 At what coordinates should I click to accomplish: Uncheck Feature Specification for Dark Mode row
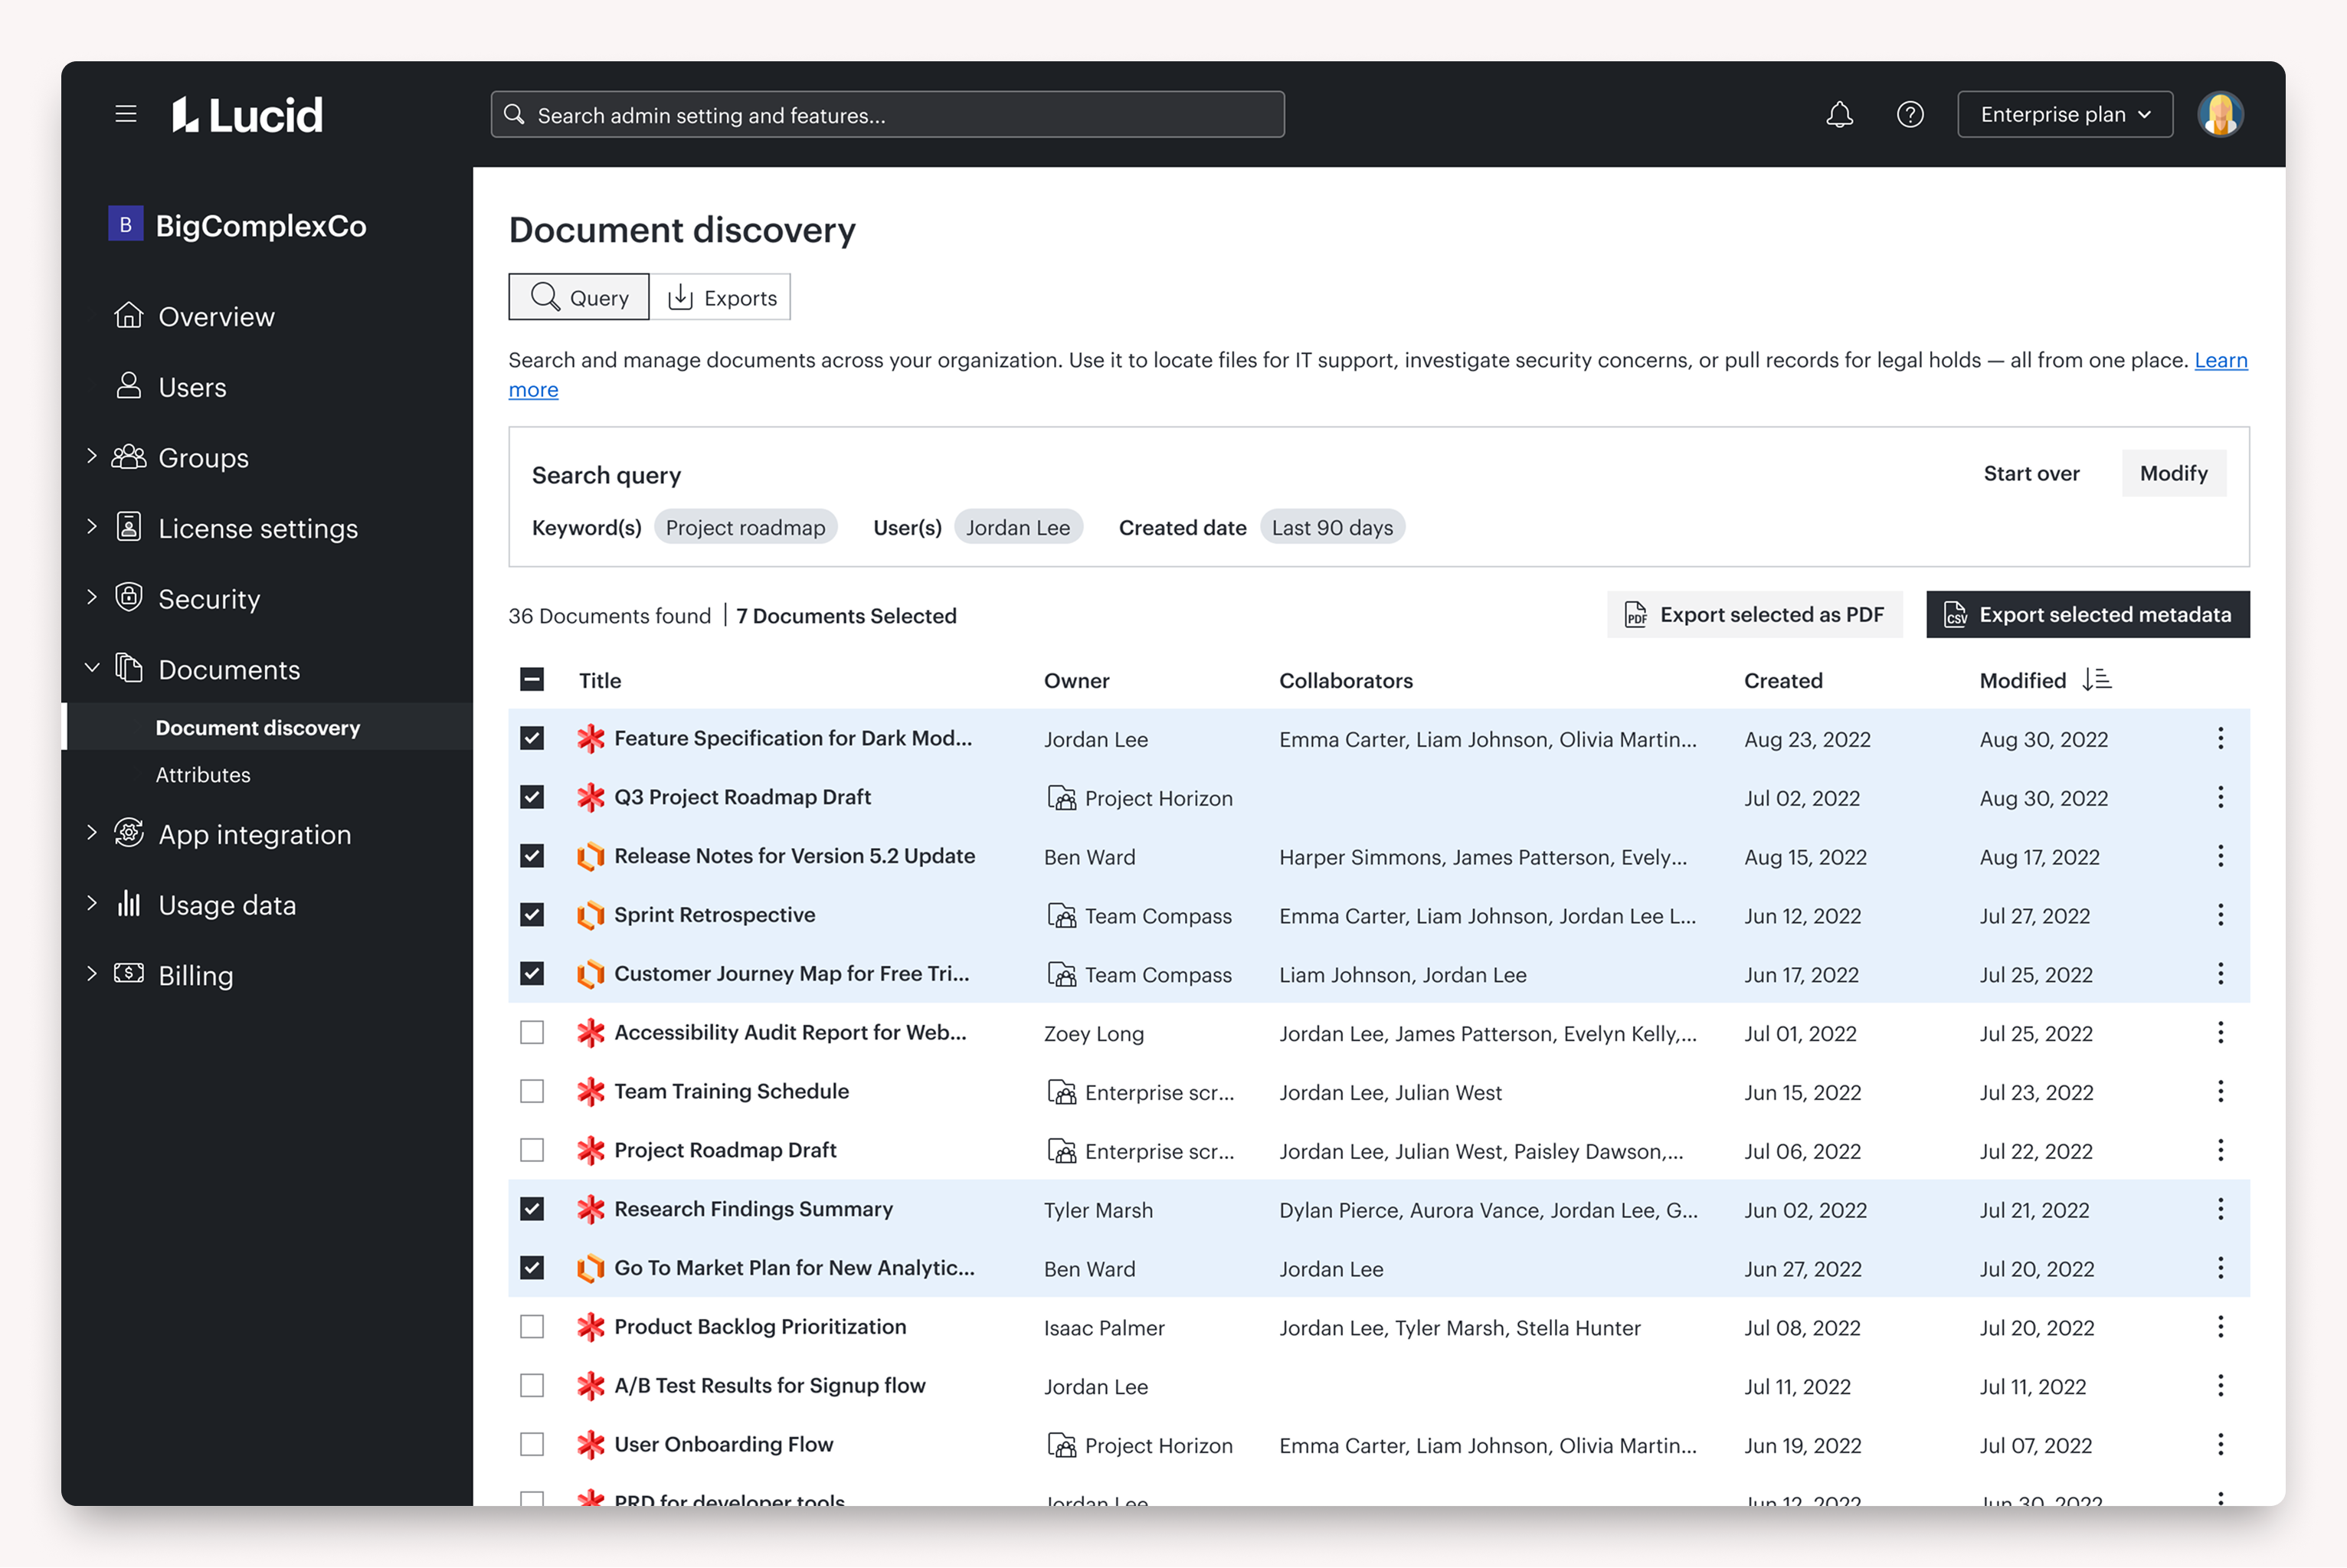(x=532, y=739)
